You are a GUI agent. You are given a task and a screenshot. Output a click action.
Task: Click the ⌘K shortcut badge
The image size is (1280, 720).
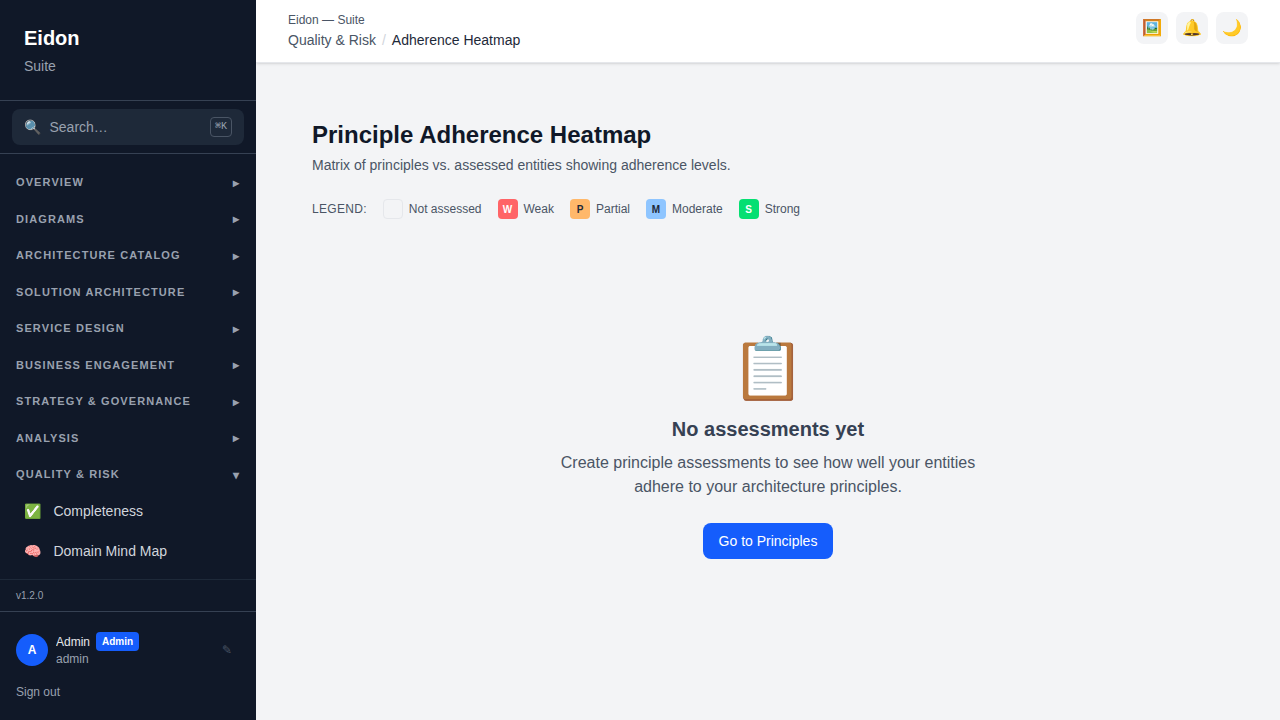click(221, 126)
